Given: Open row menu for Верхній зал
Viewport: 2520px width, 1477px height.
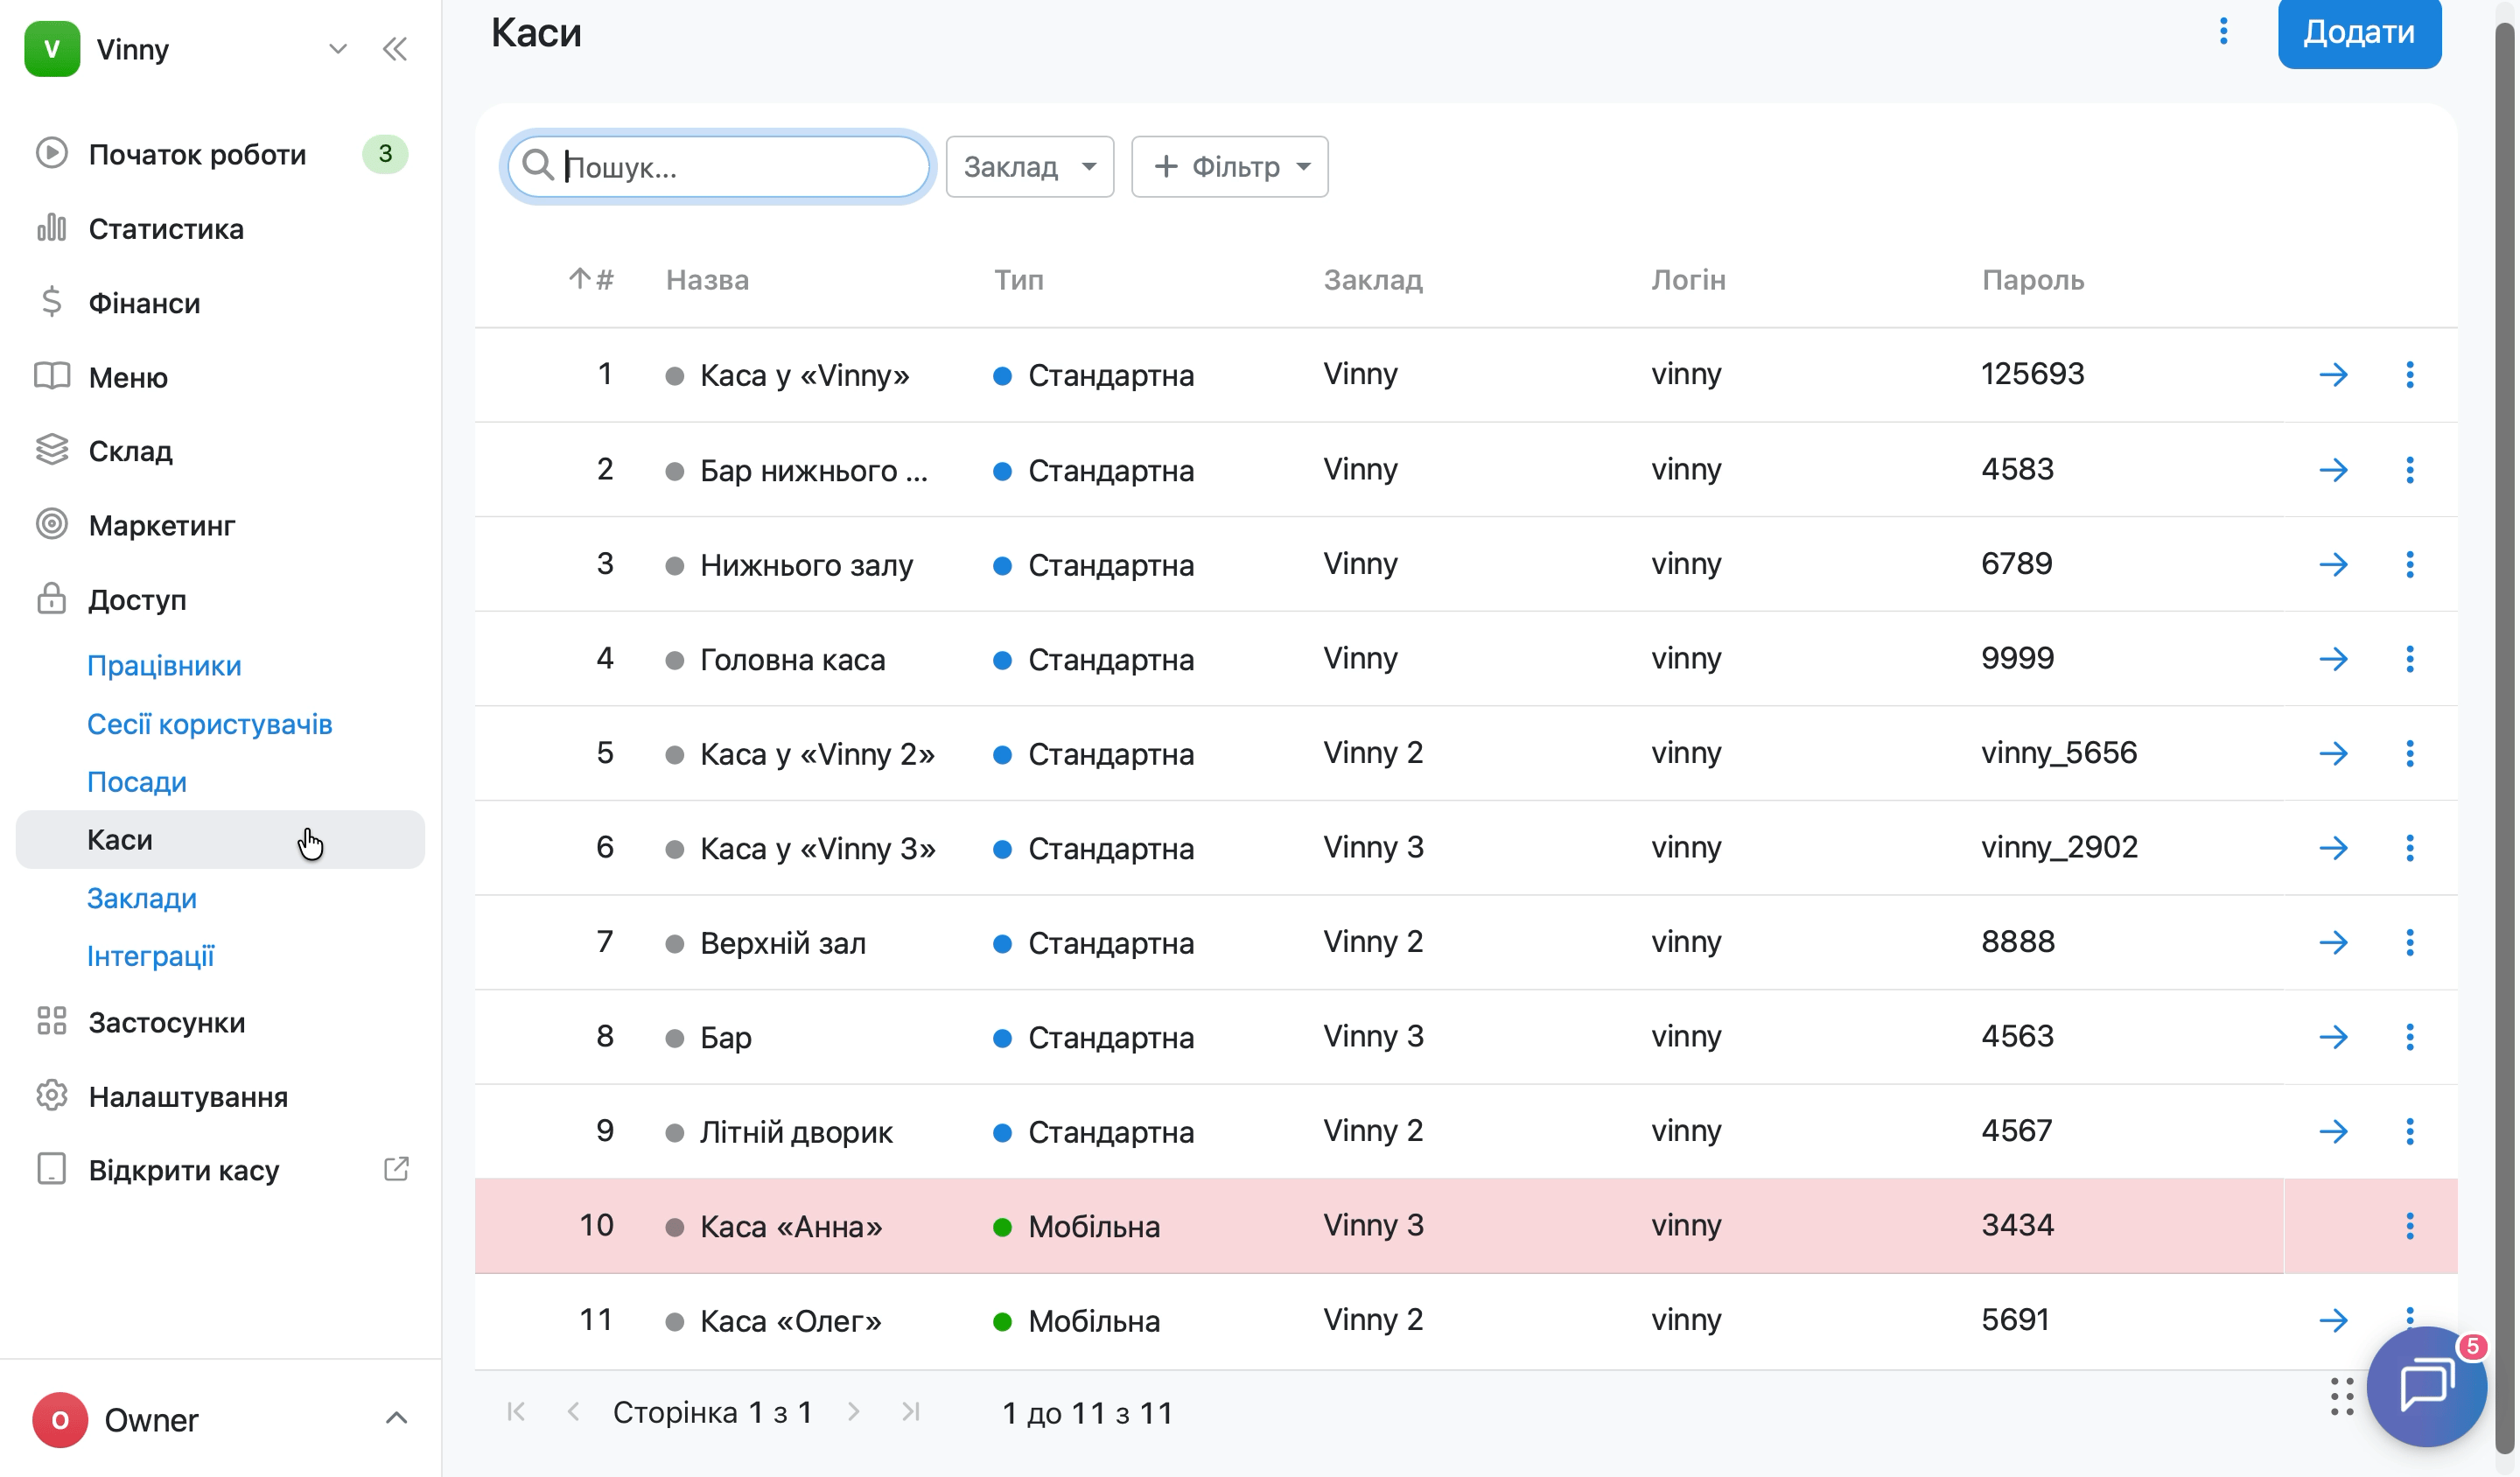Looking at the screenshot, I should pos(2409,942).
